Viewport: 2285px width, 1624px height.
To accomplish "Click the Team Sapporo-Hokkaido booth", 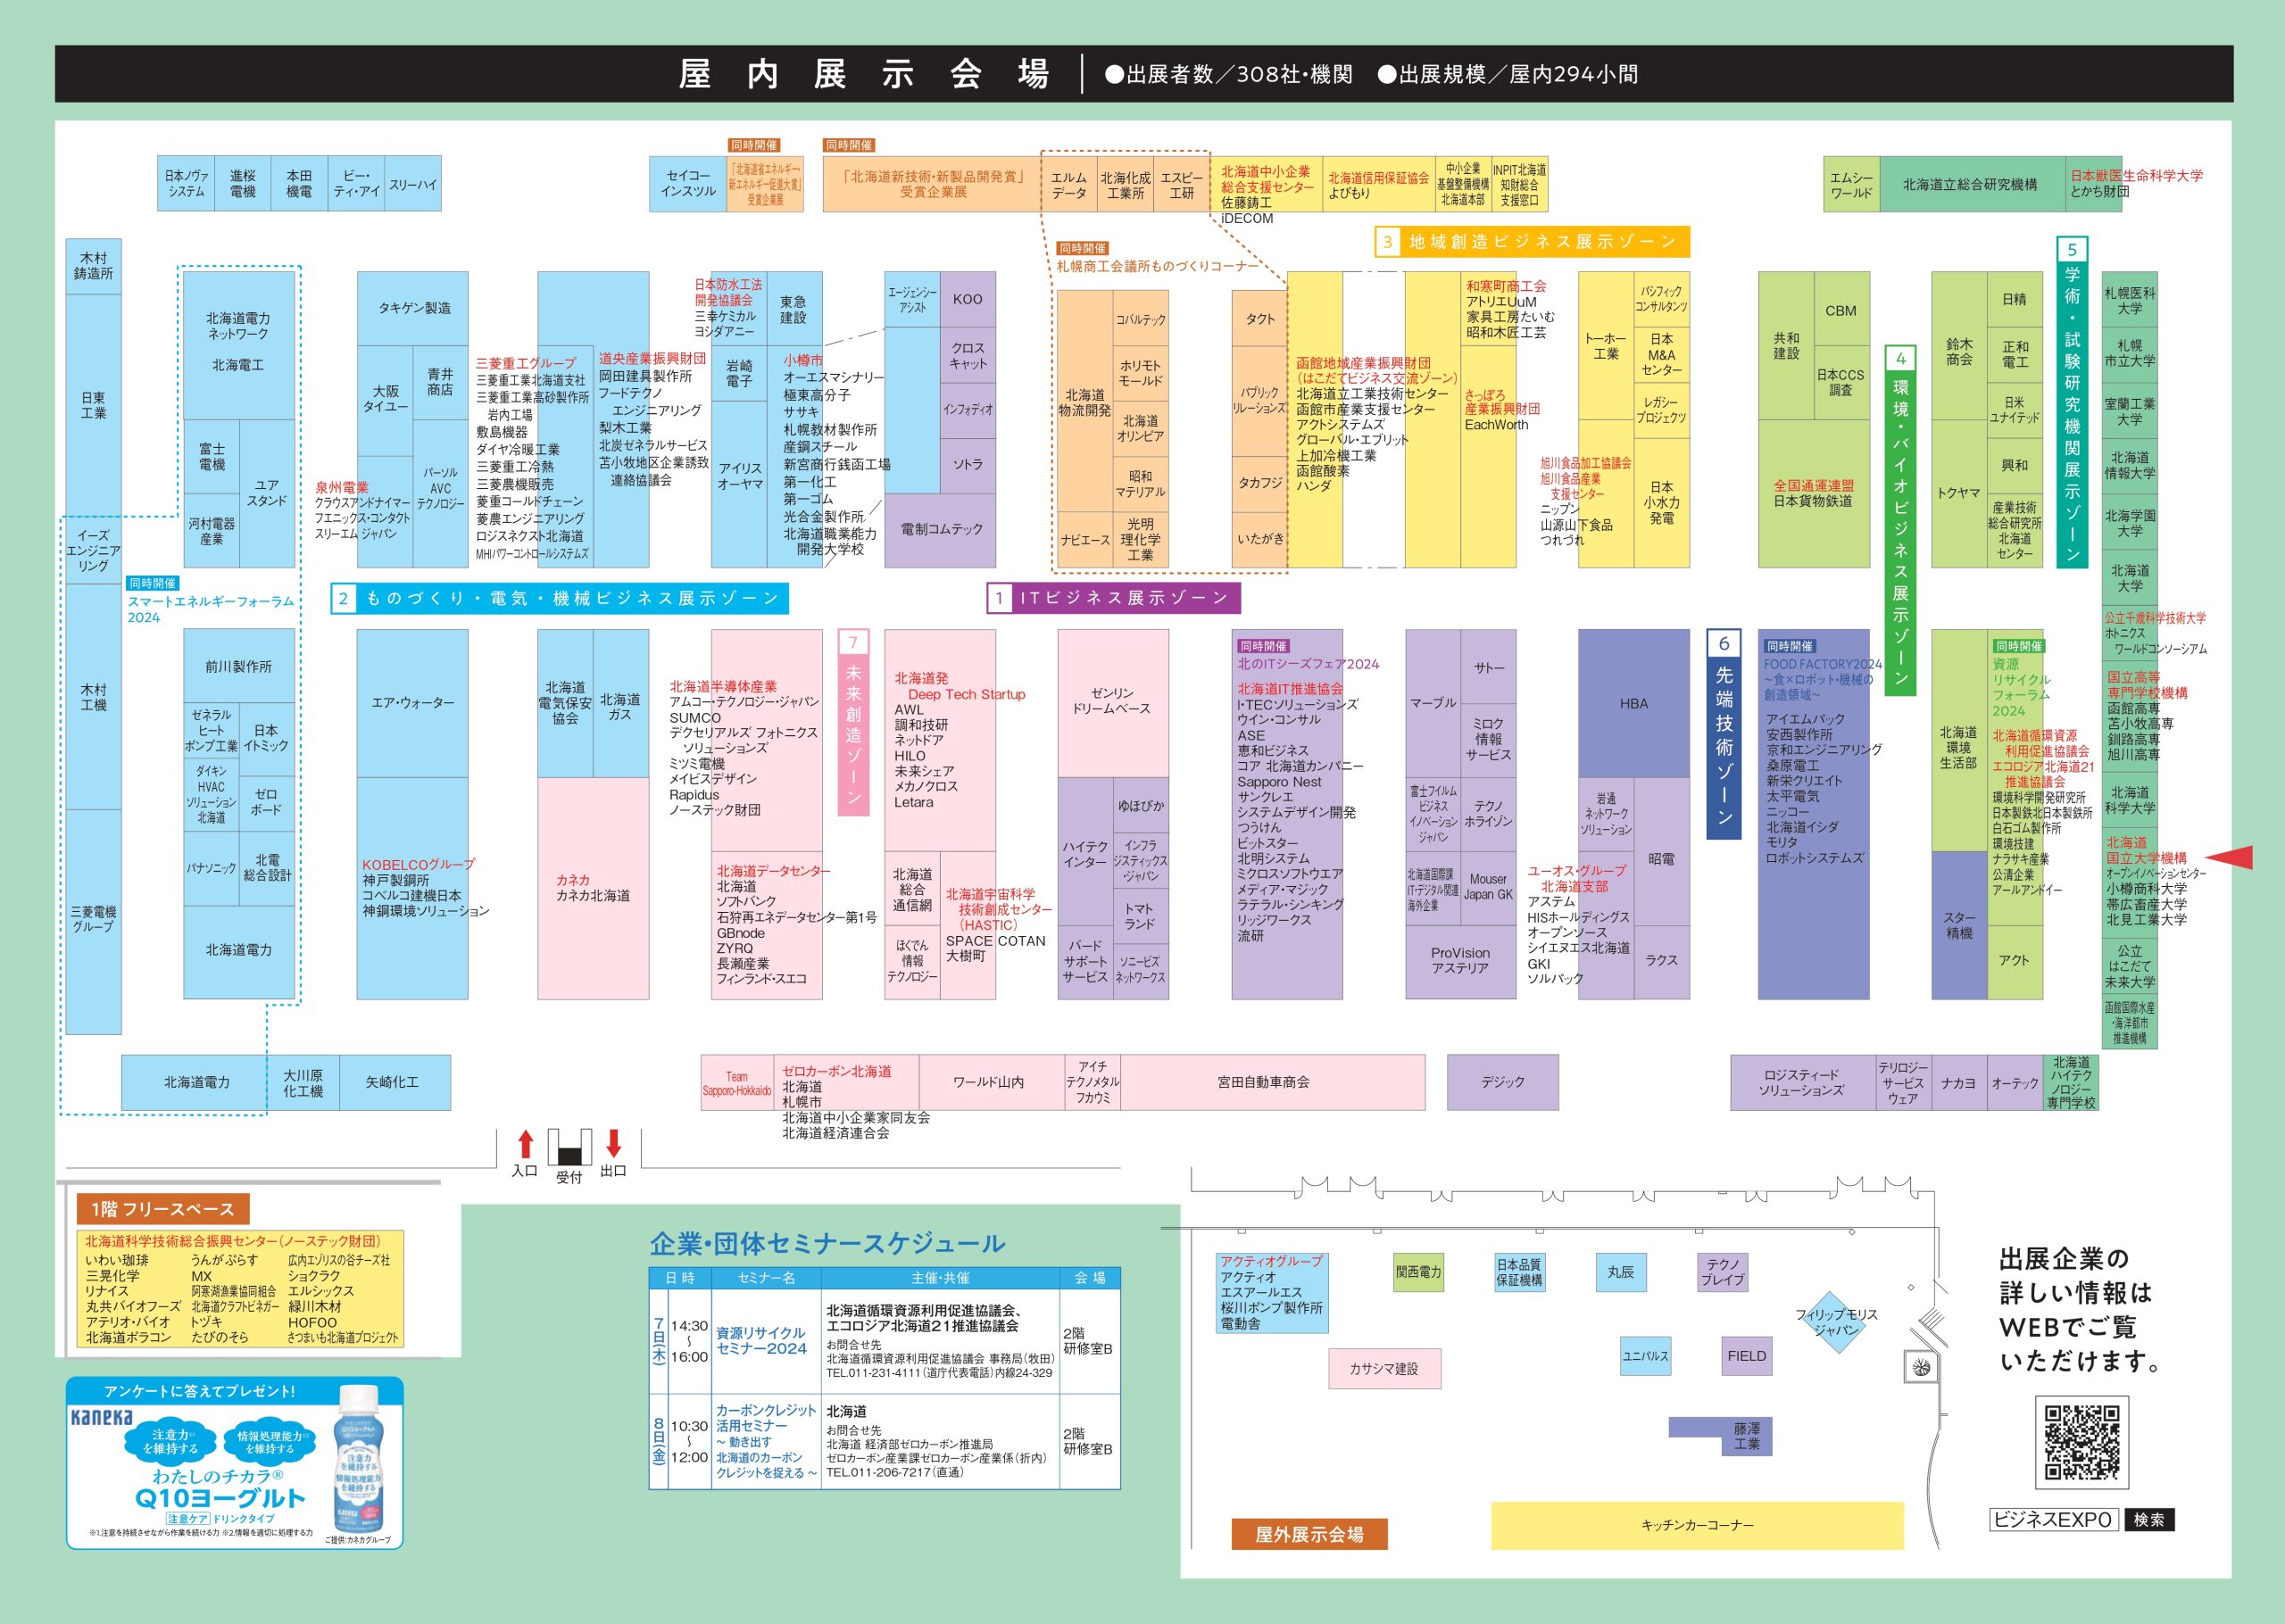I will (x=737, y=1083).
